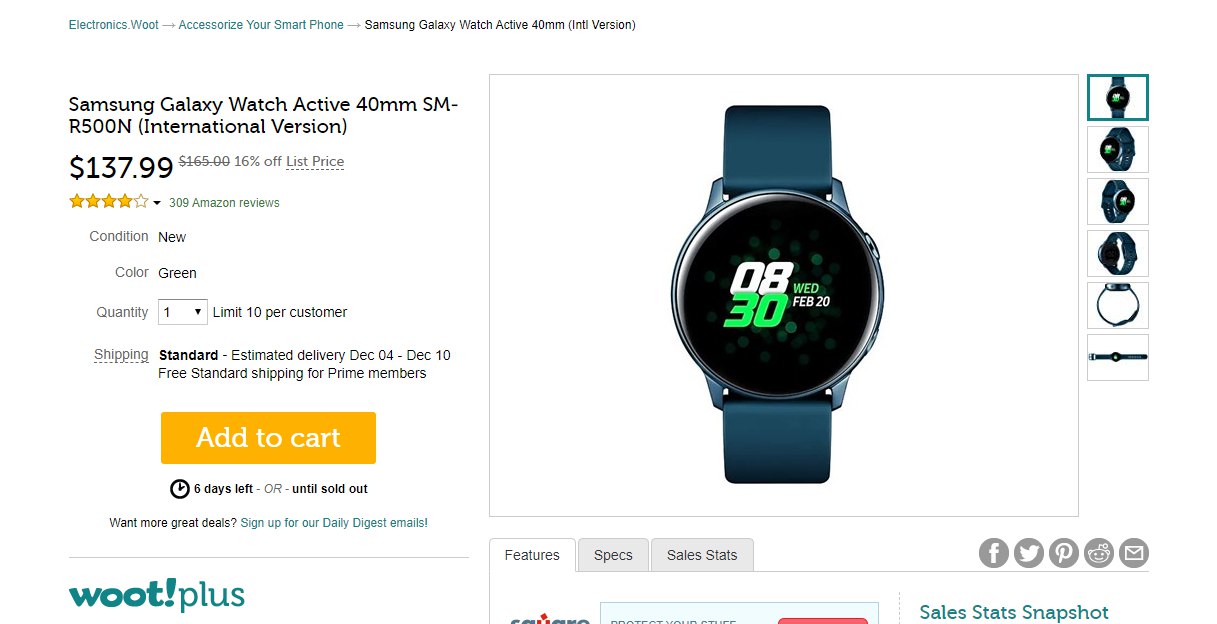This screenshot has height=624, width=1217.
Task: Go to Electronics.Woot breadcrumb
Action: click(114, 25)
